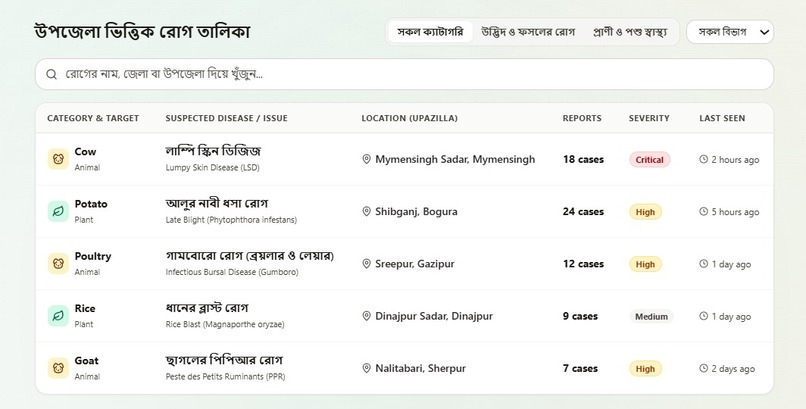Click the Goat row animal icon
Screen dimensions: 806x409
[x=58, y=368]
